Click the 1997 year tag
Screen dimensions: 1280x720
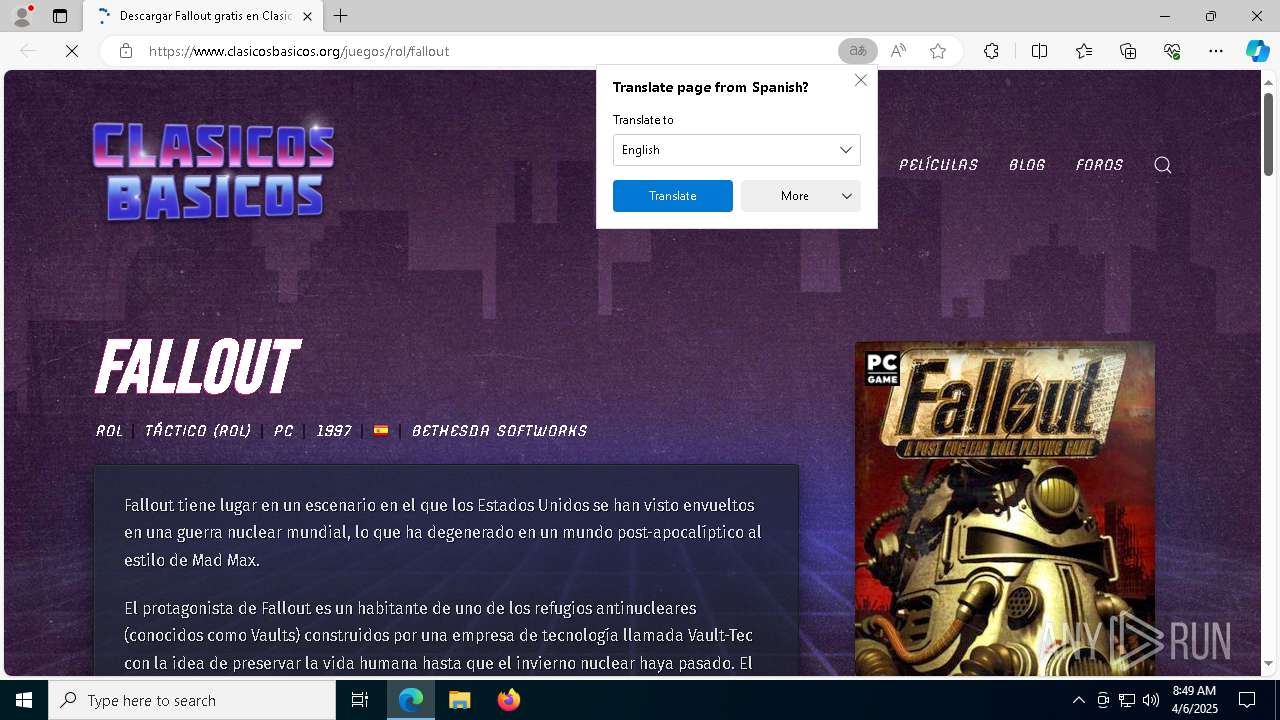(x=334, y=431)
